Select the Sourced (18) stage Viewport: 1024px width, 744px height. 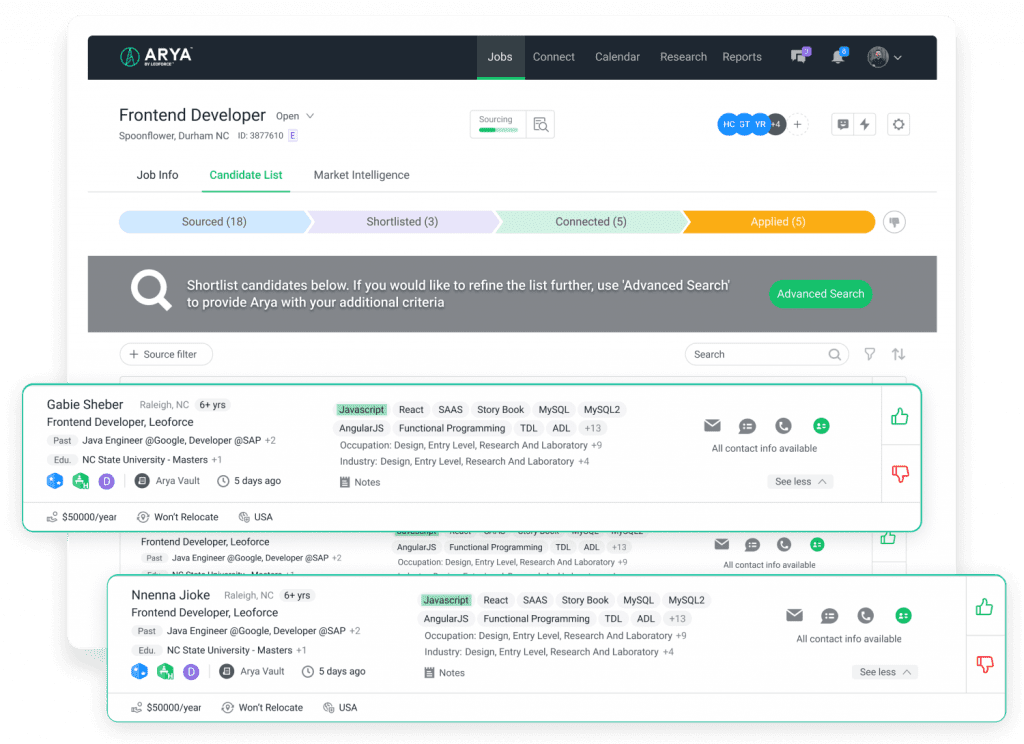214,222
